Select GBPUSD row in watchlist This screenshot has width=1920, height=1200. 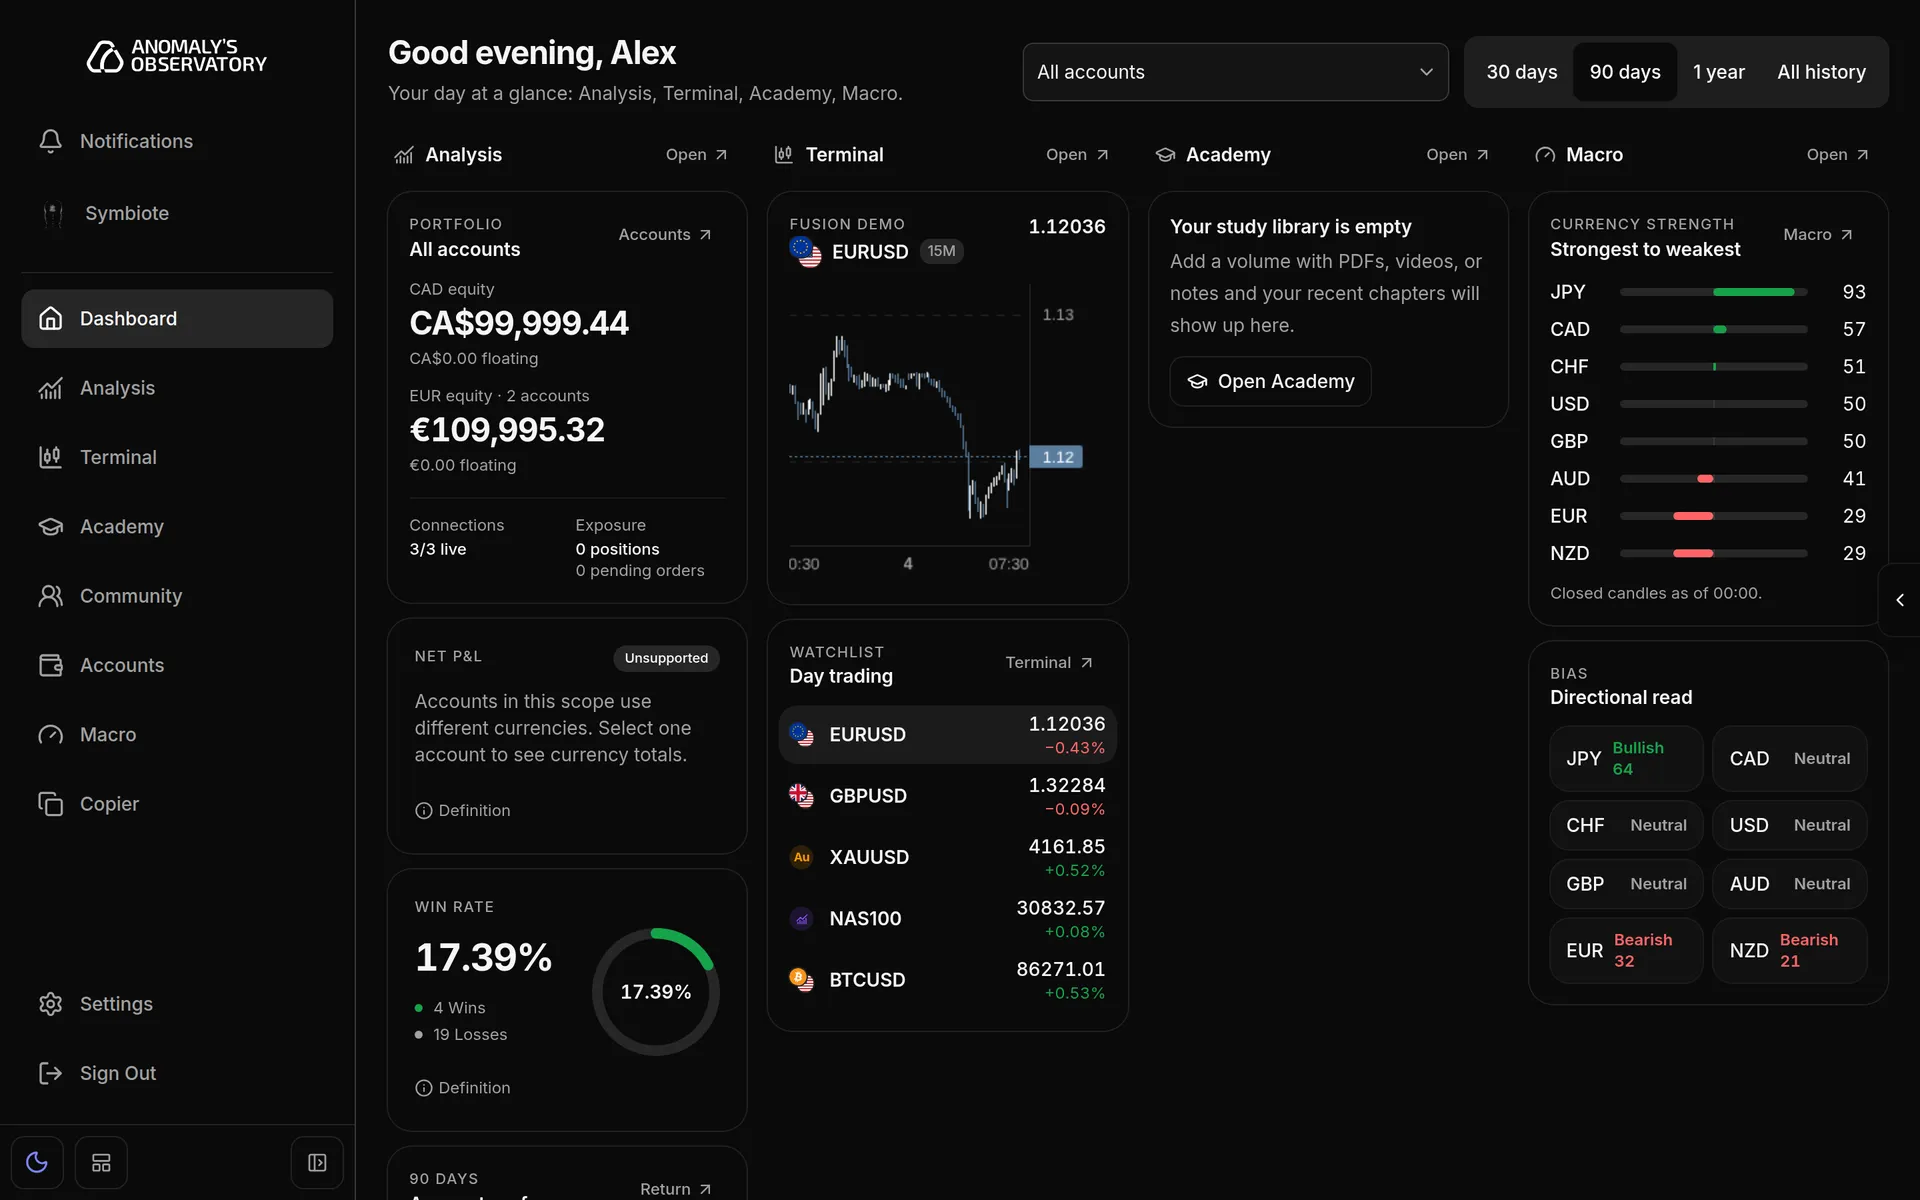click(947, 796)
